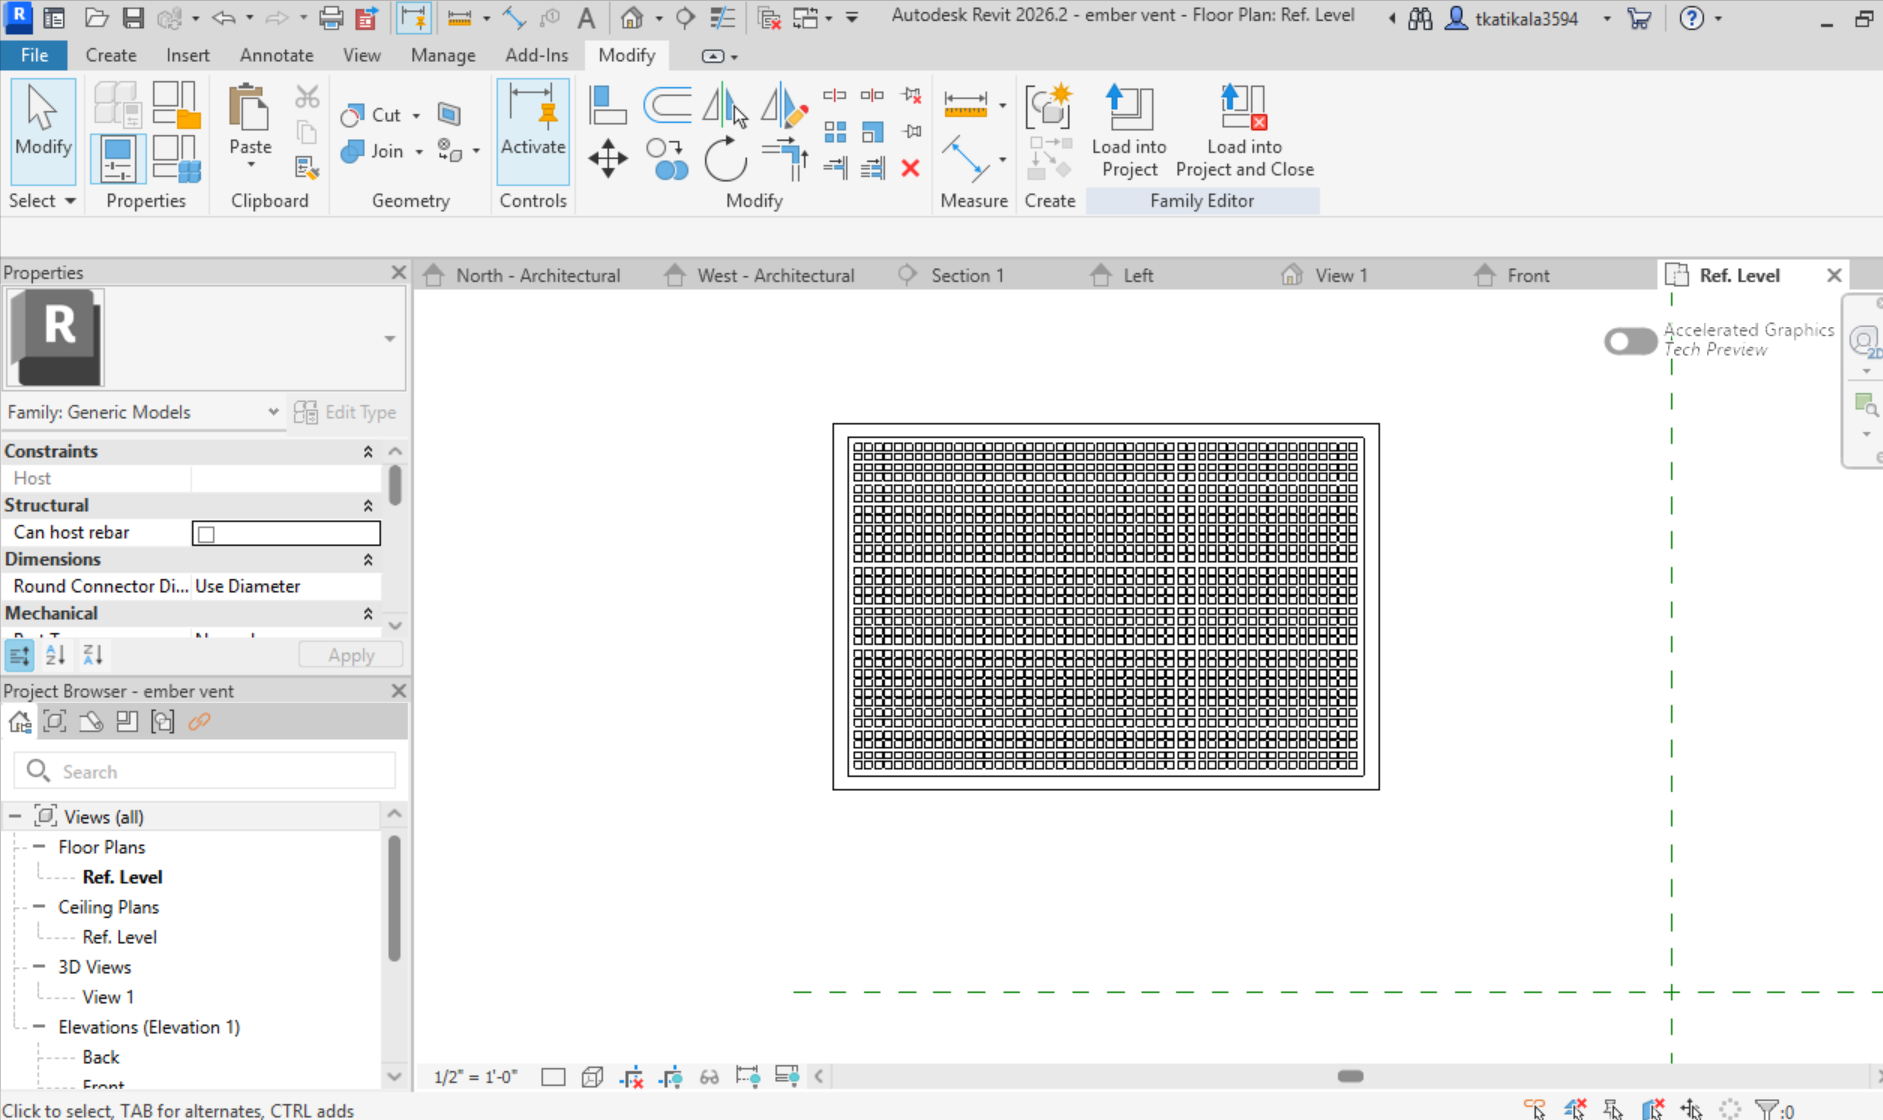Open the Autodesk search binoculars icon
Screen dimensions: 1883x1120
(1420, 17)
